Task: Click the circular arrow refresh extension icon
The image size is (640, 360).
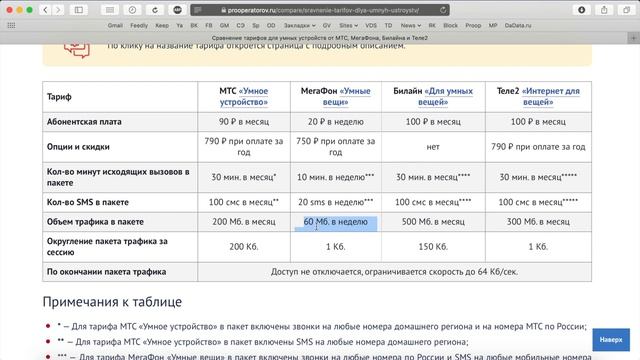Action: point(155,10)
